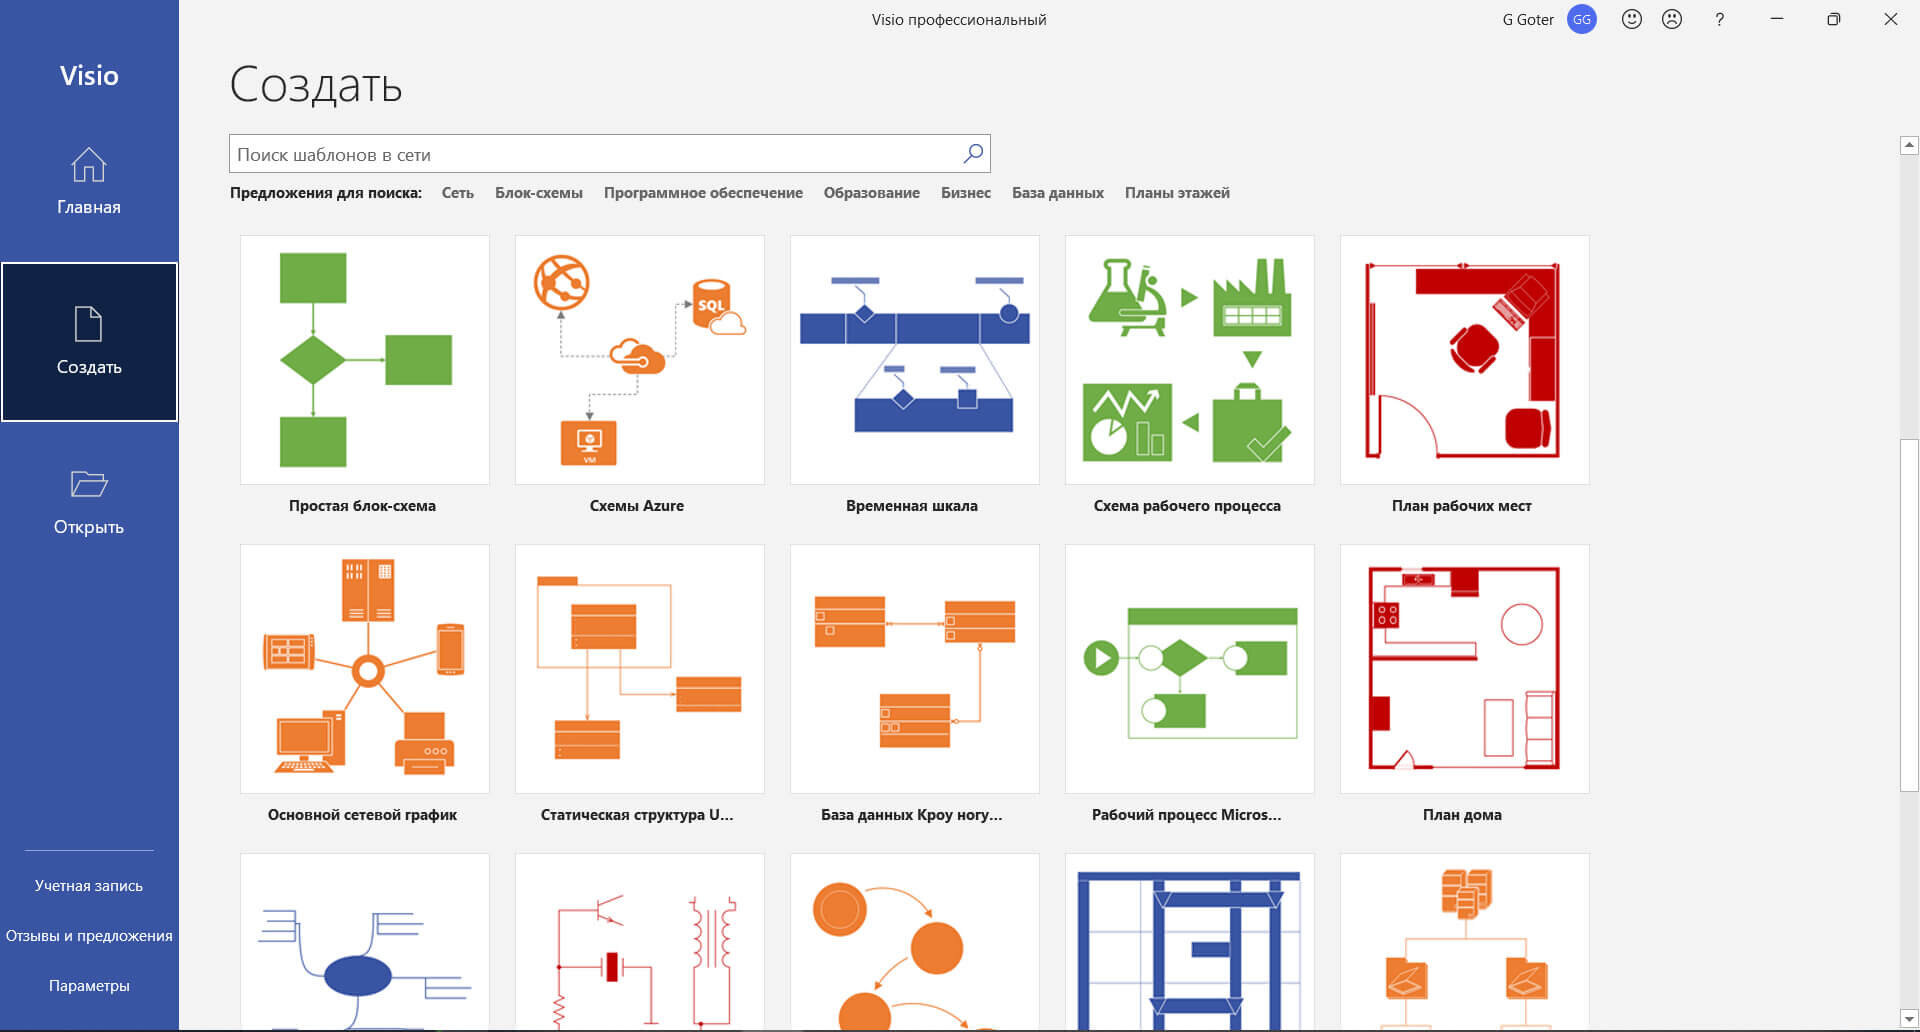Select the Планы этажей suggestion
This screenshot has width=1920, height=1032.
tap(1177, 193)
